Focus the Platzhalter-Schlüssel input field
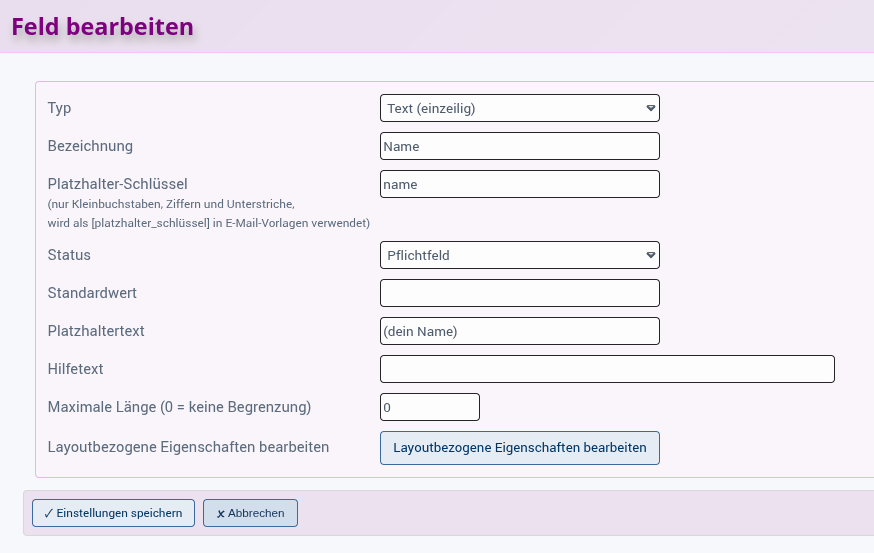 coord(519,184)
